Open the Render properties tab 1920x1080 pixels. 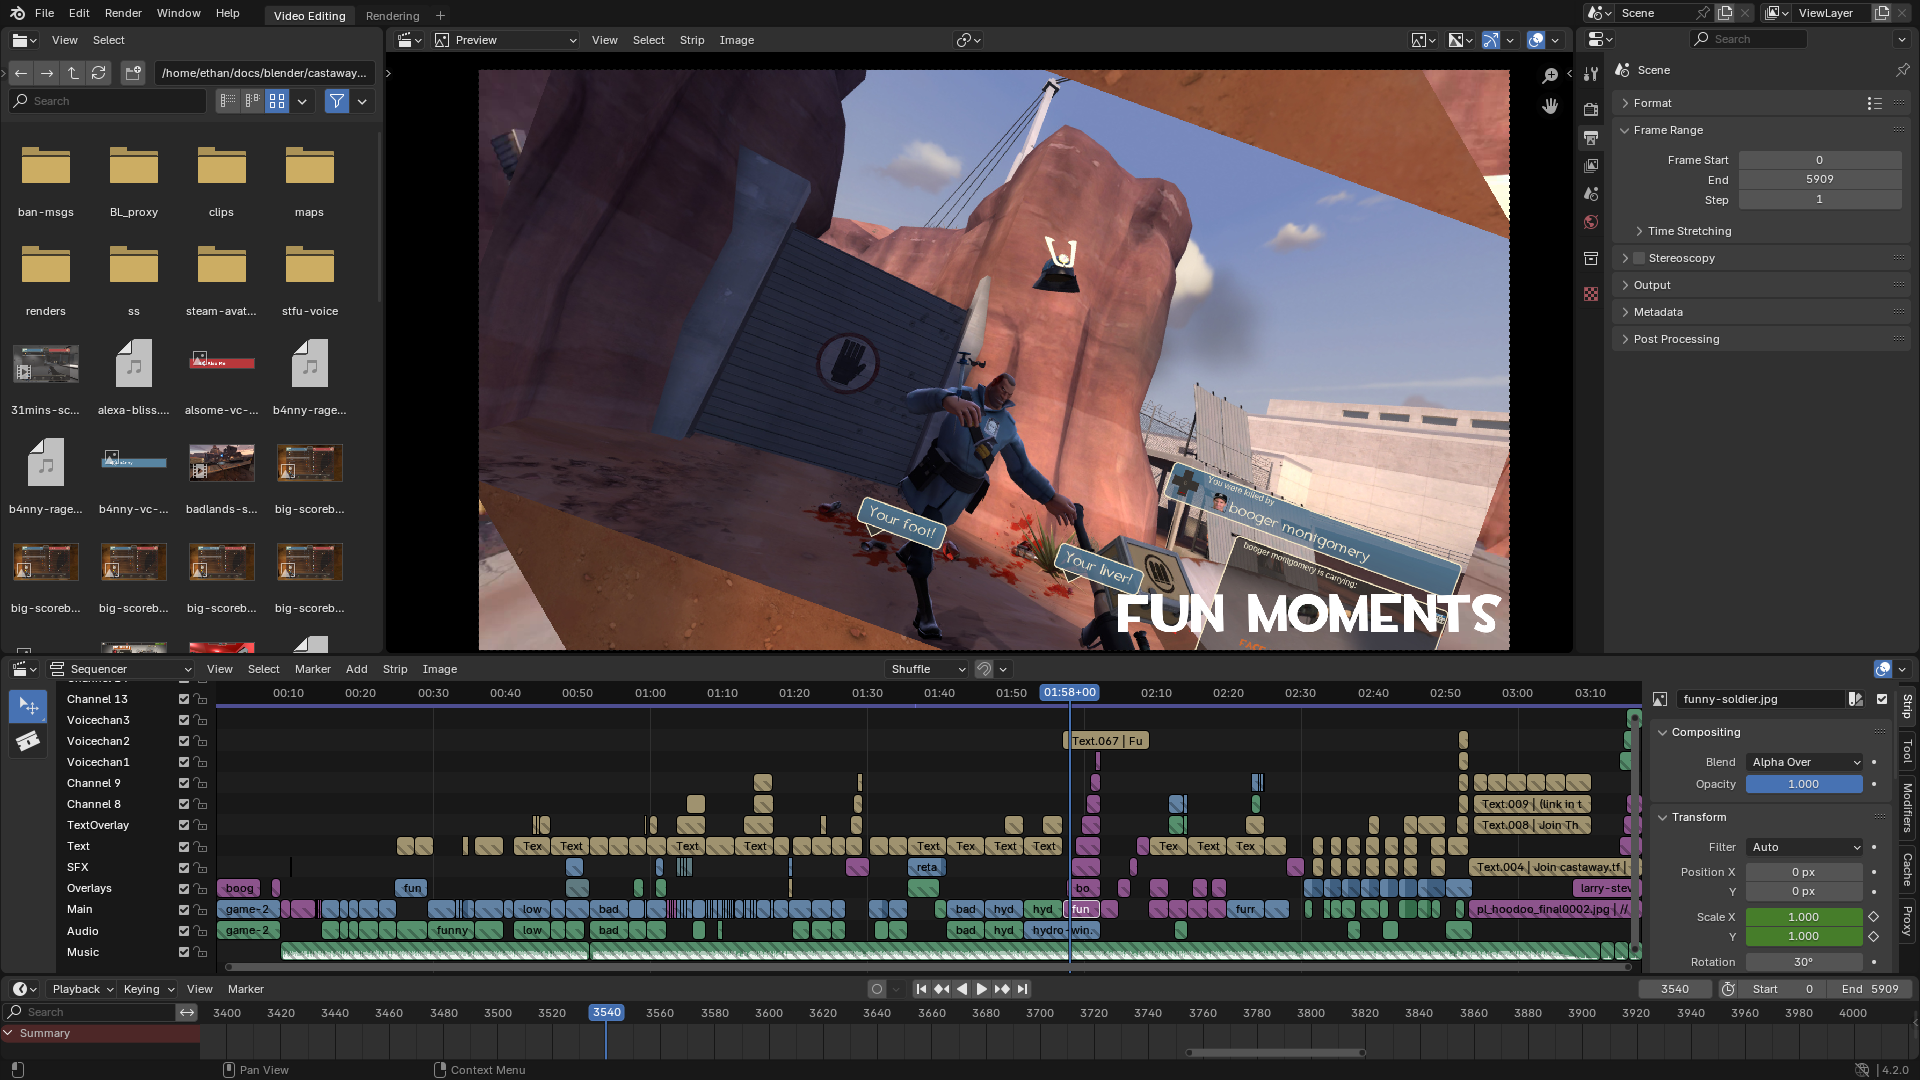click(1591, 108)
